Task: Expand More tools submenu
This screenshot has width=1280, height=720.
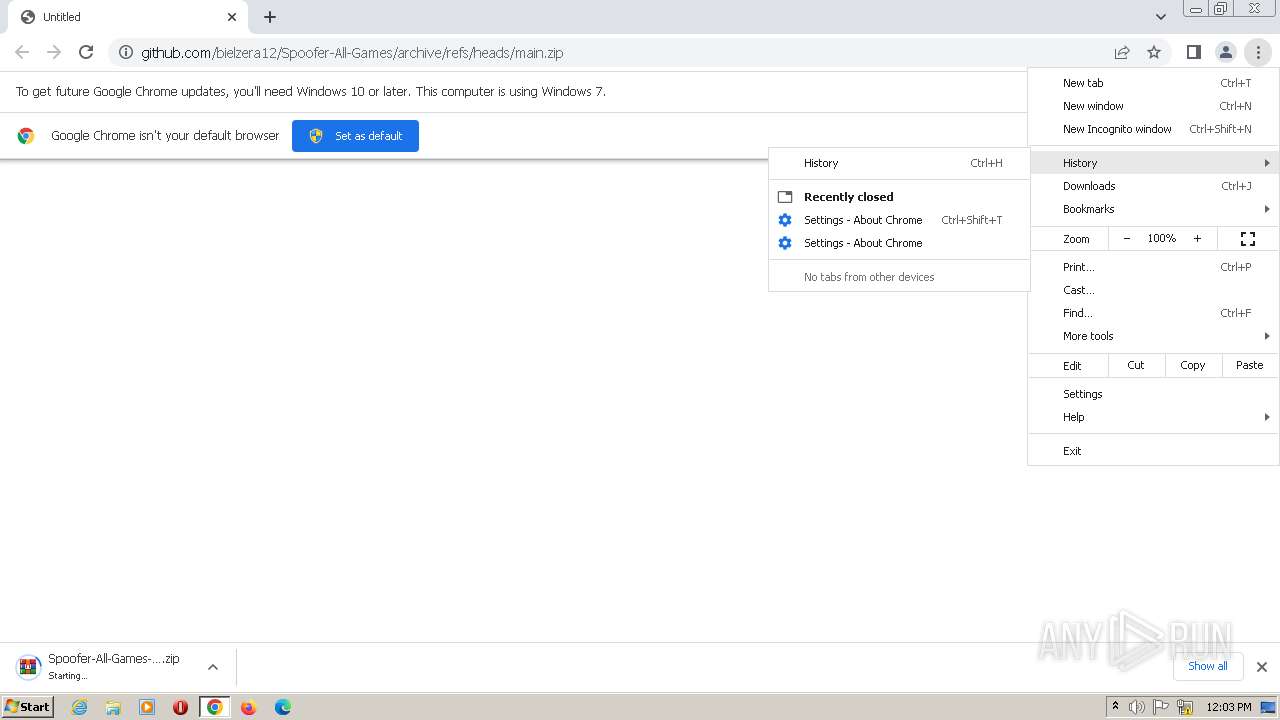Action: coord(1153,336)
